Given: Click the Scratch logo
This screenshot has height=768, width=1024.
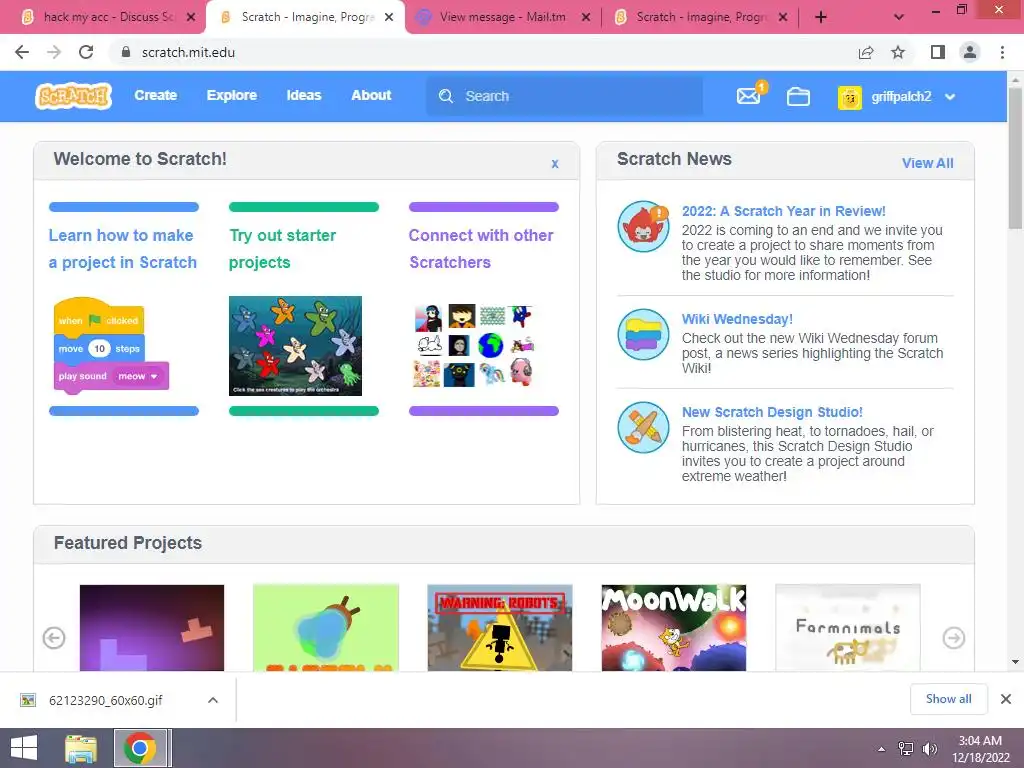Looking at the screenshot, I should pyautogui.click(x=73, y=96).
